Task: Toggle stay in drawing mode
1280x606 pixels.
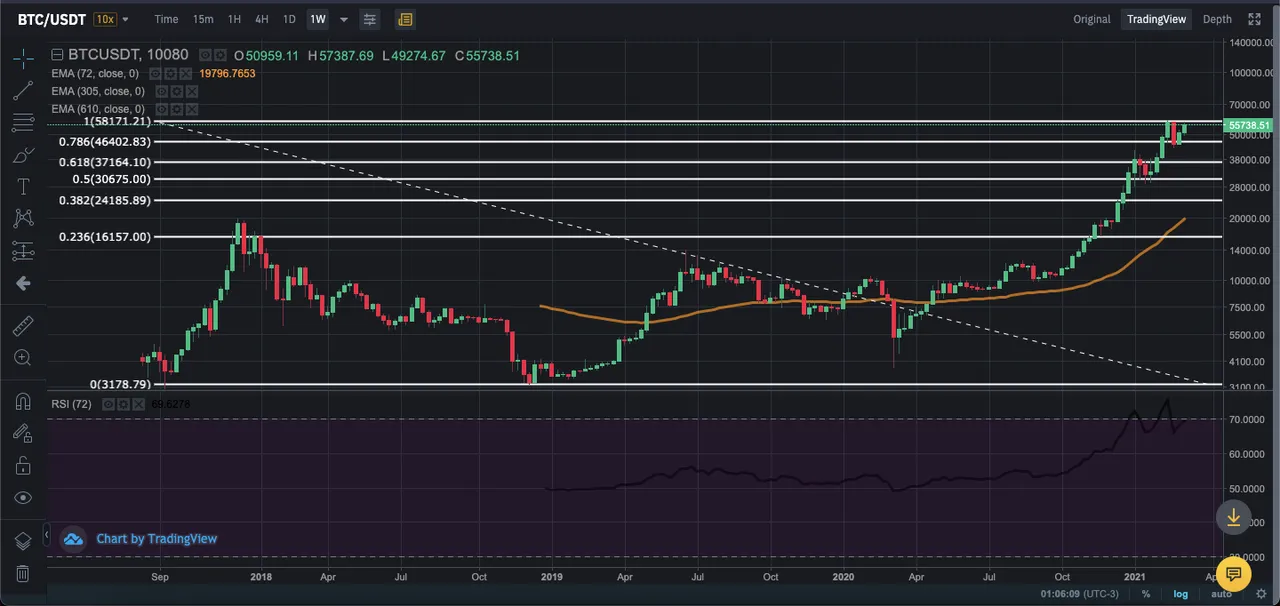Action: pos(23,433)
